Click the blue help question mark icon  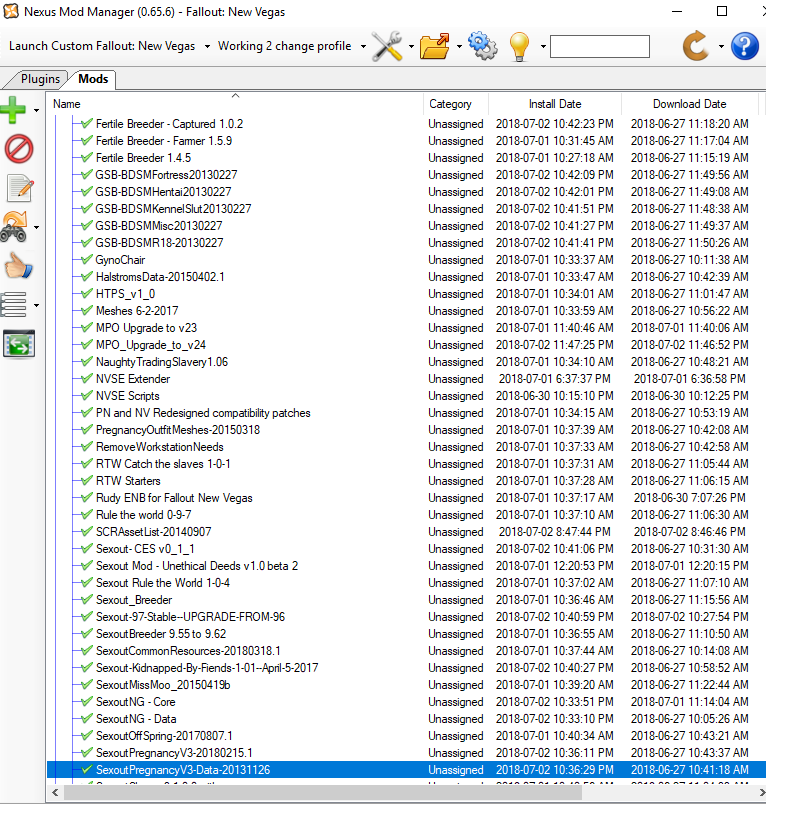745,46
